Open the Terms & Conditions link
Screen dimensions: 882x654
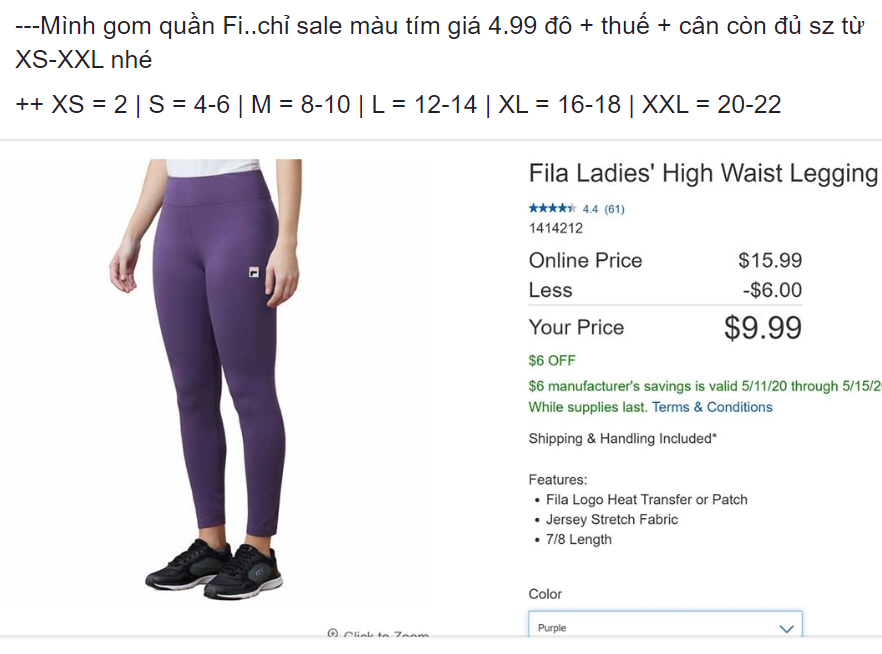pyautogui.click(x=712, y=407)
